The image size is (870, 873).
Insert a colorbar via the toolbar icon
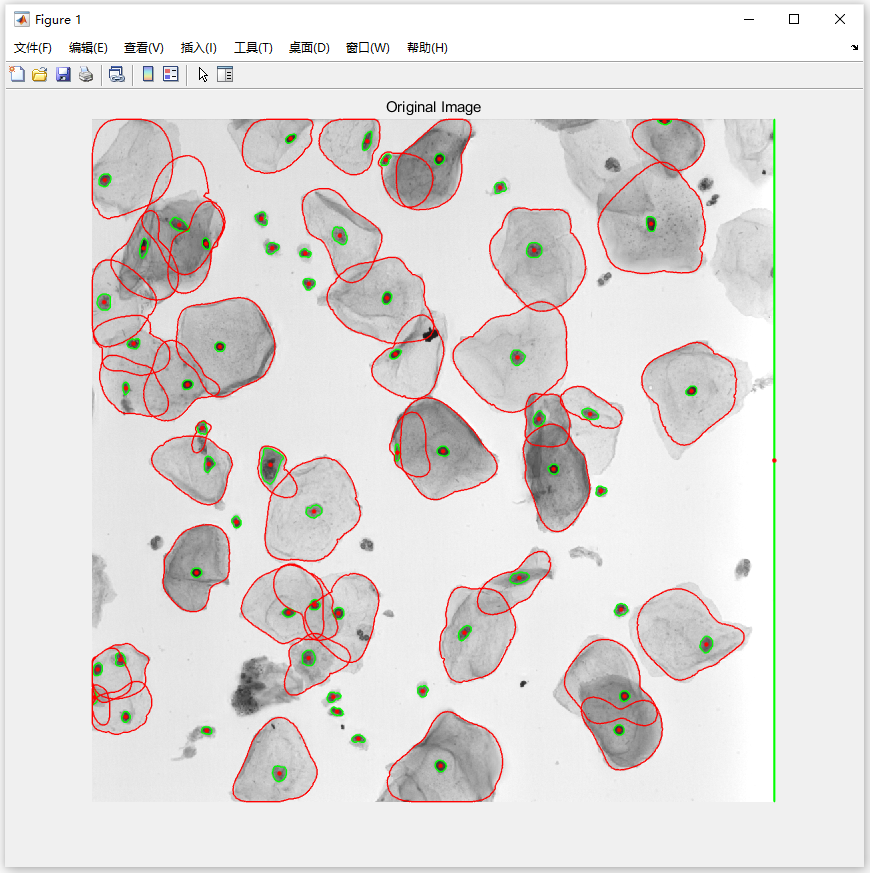point(148,74)
